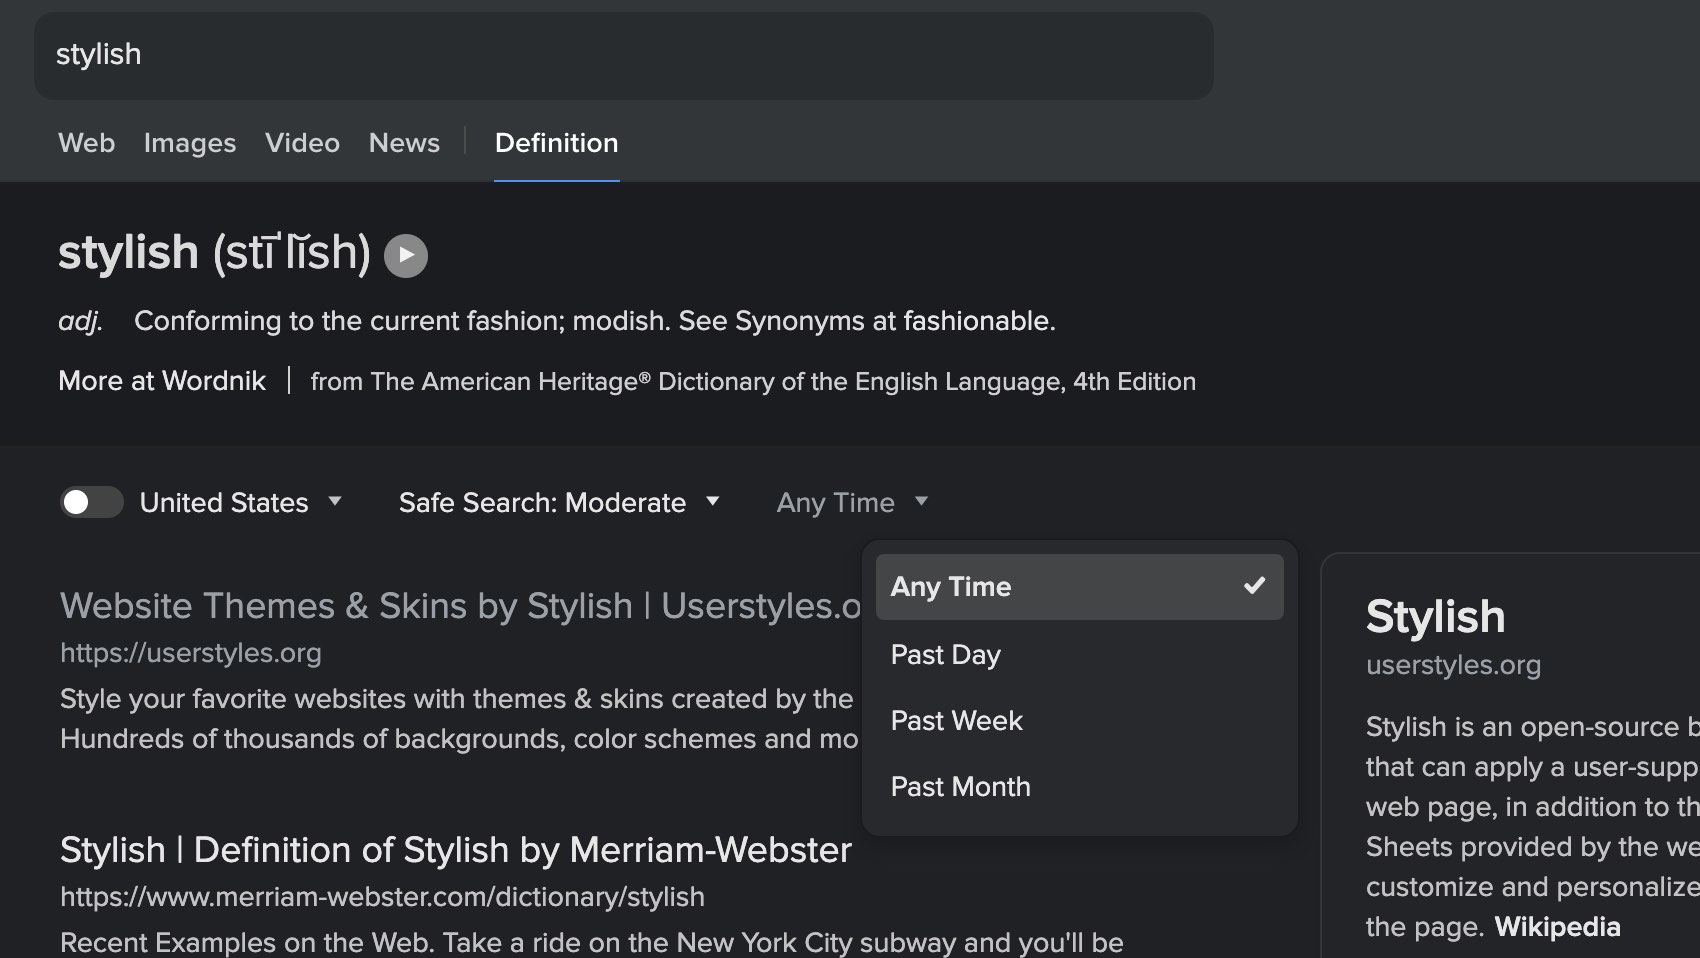Image resolution: width=1700 pixels, height=958 pixels.
Task: Visit the https://userstyles.org result URL
Action: coord(191,653)
